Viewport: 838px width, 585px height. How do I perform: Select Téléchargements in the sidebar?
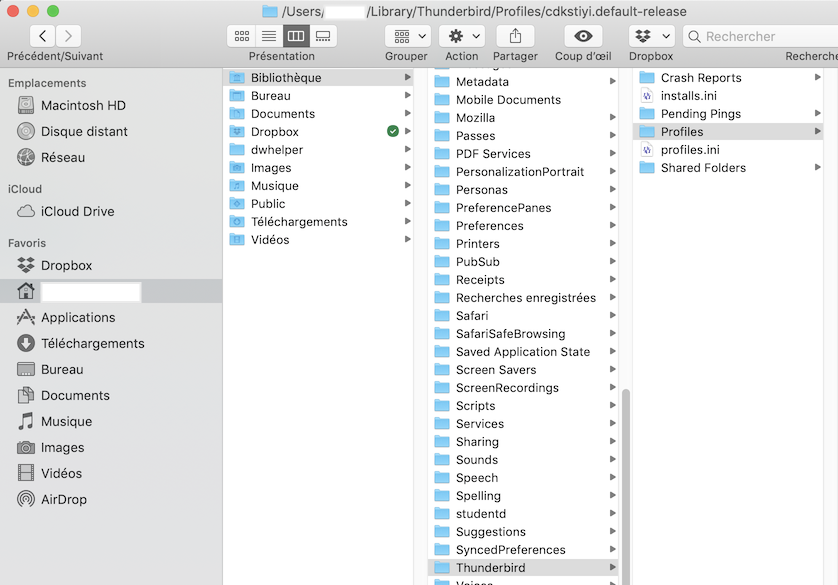92,343
